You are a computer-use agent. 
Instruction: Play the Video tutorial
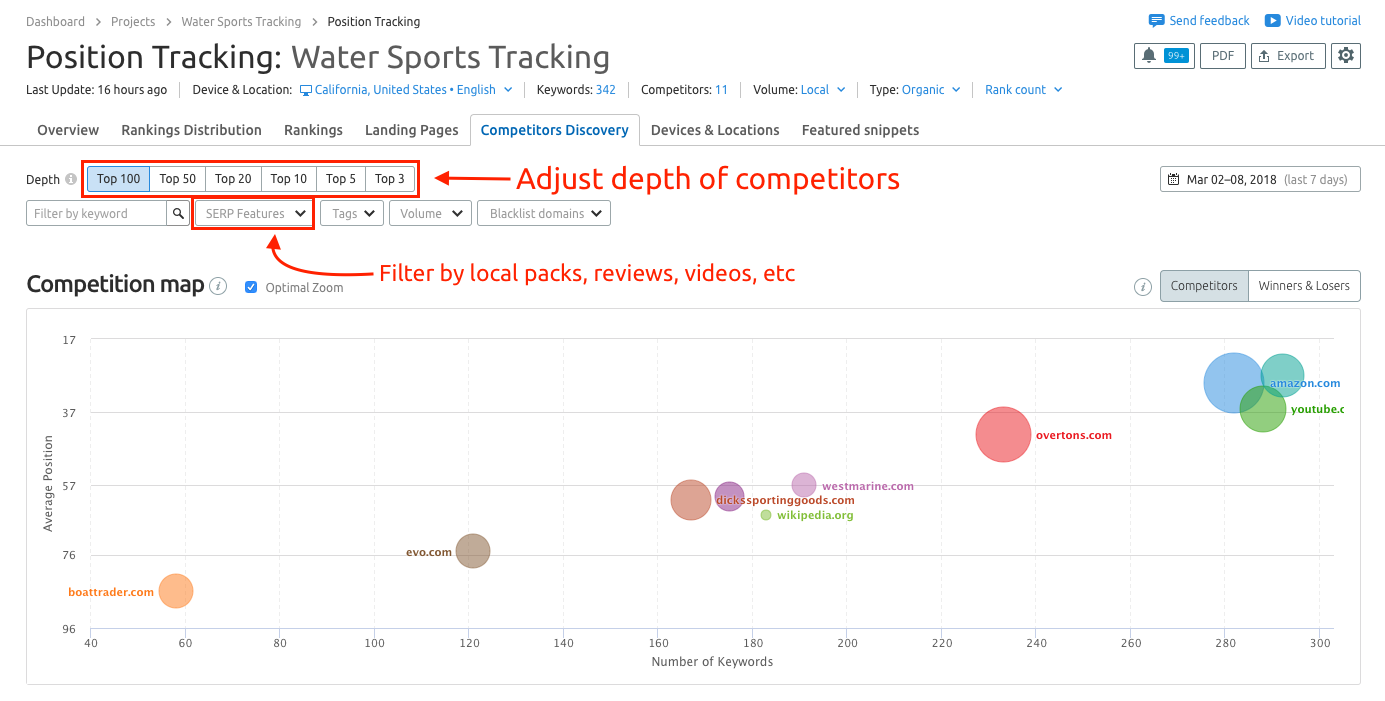click(1312, 20)
